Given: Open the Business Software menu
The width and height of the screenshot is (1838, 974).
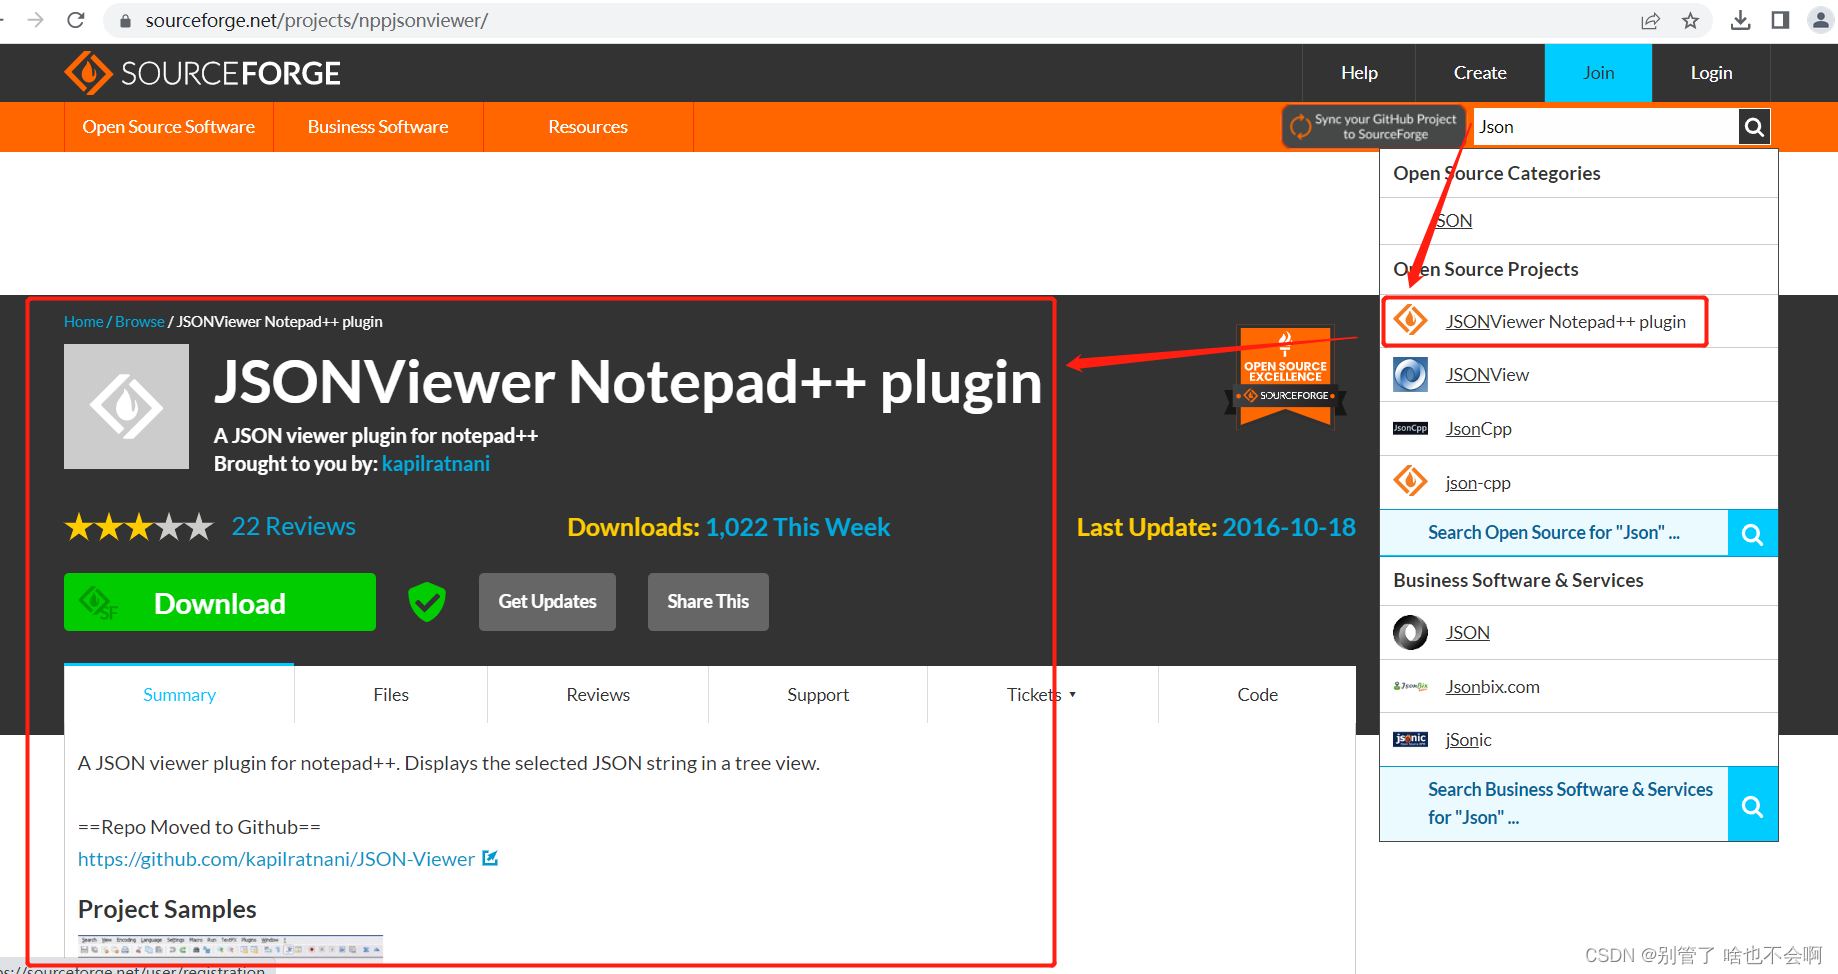Looking at the screenshot, I should tap(378, 126).
